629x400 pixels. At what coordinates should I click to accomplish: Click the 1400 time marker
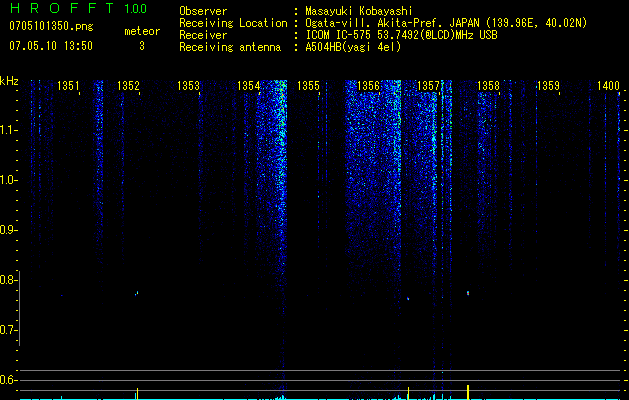(608, 86)
